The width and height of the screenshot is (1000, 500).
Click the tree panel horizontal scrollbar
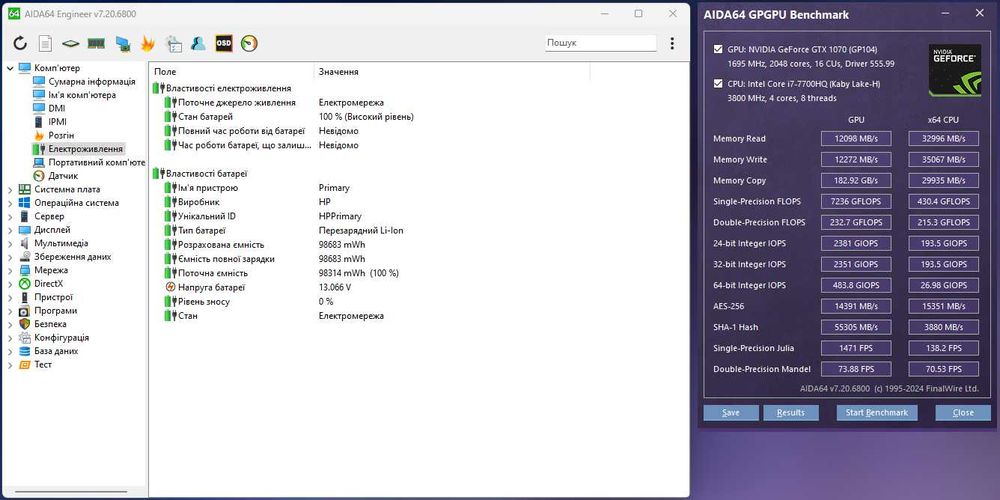pyautogui.click(x=71, y=492)
